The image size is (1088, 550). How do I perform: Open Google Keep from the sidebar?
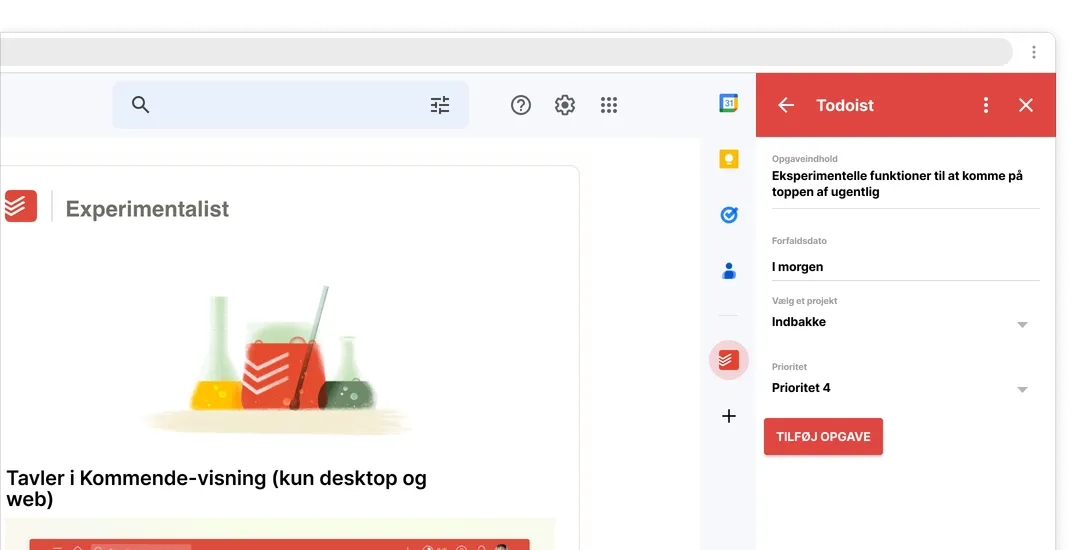click(x=729, y=159)
